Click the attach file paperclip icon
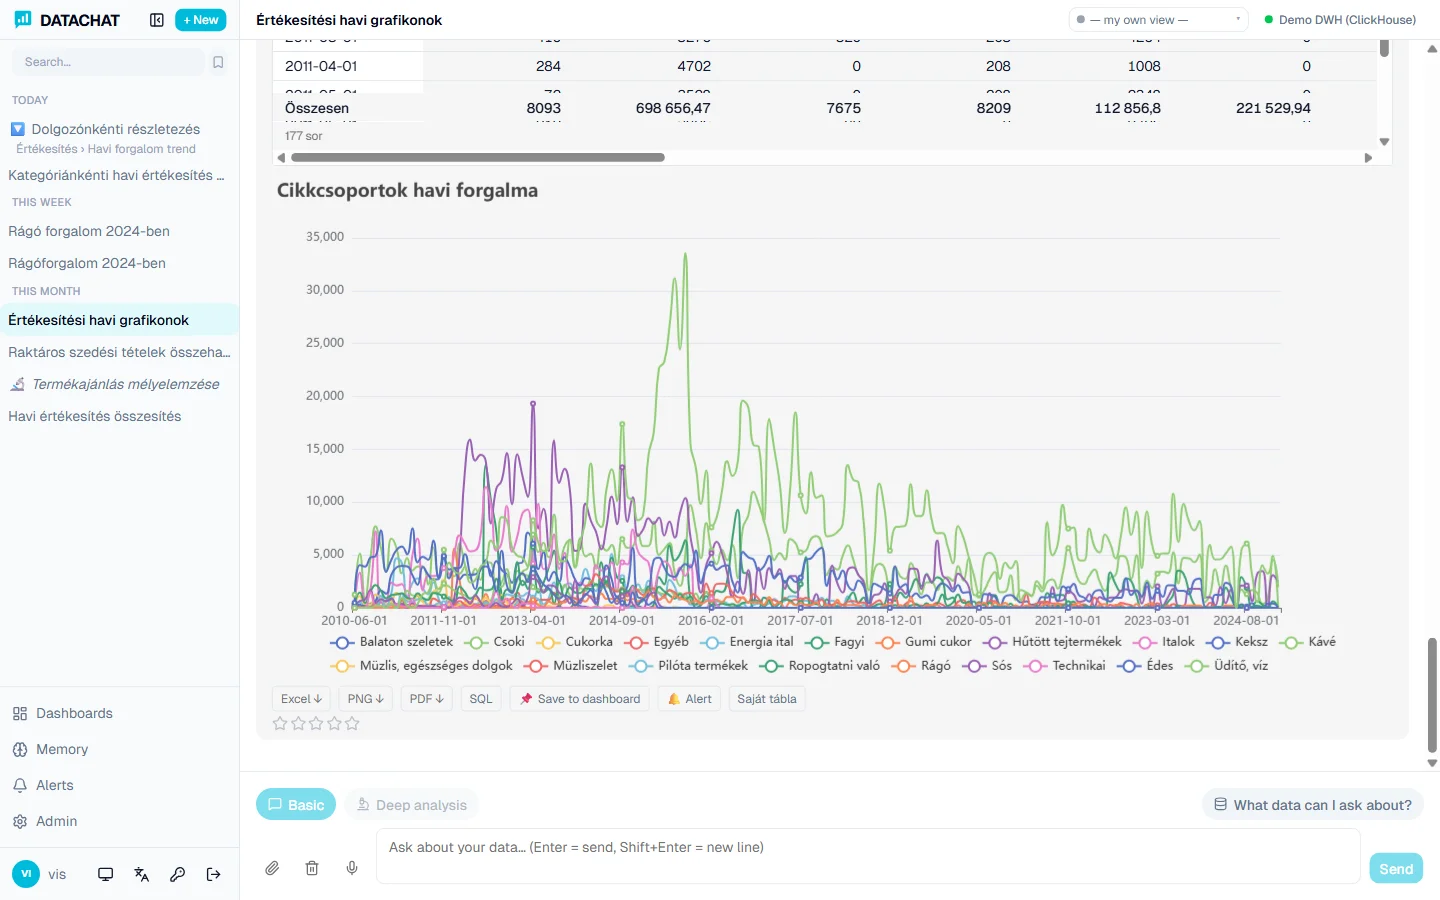Viewport: 1440px width, 900px height. tap(272, 868)
